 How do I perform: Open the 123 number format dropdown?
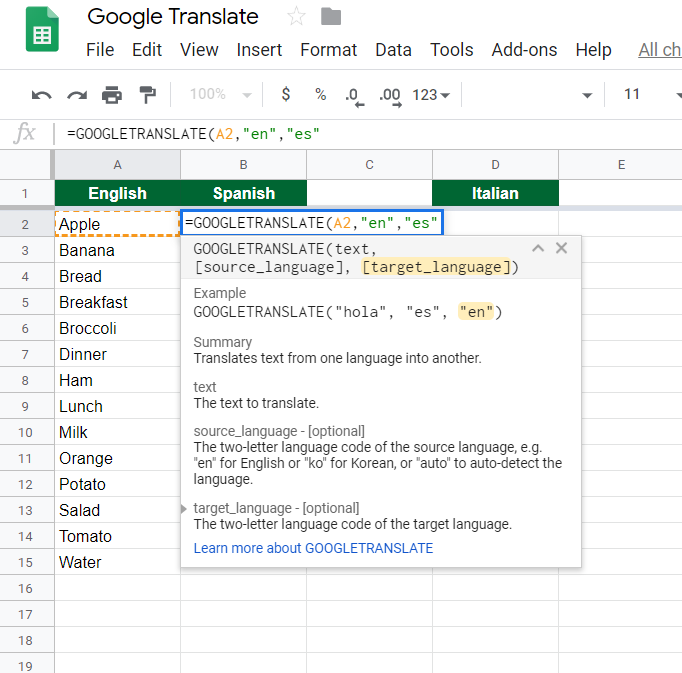coord(431,95)
